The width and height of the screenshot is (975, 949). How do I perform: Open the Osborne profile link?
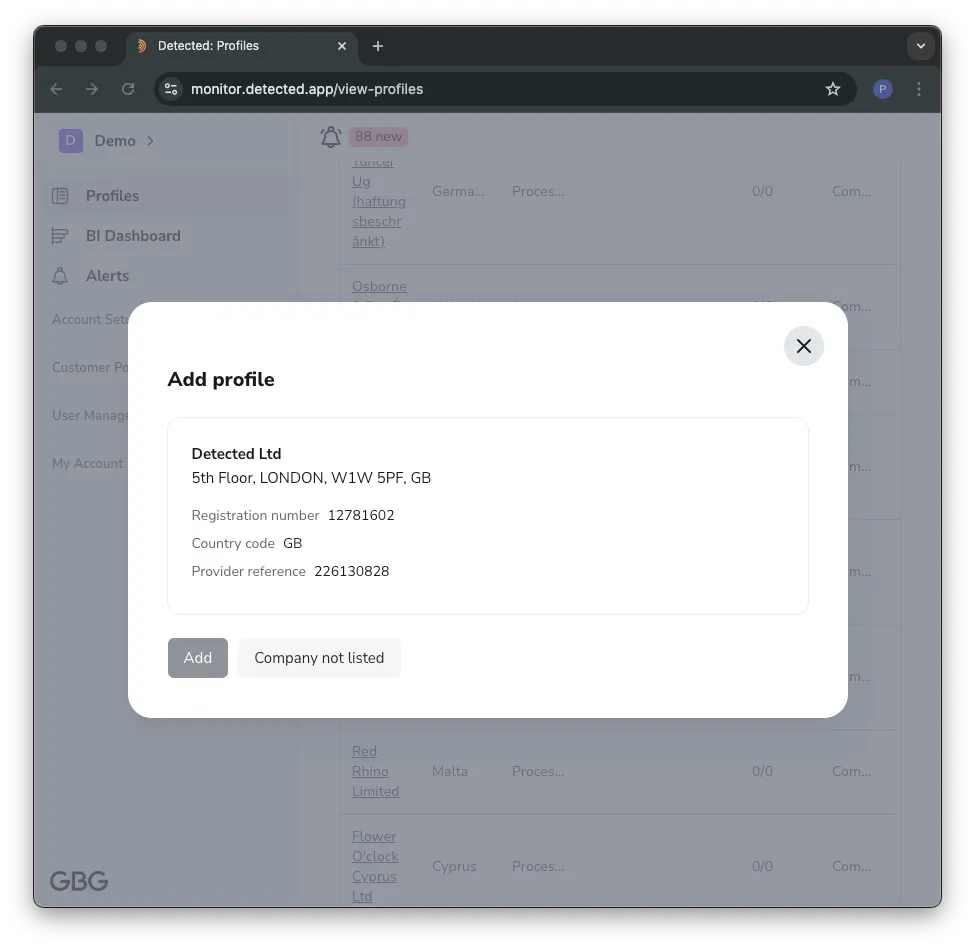point(379,287)
